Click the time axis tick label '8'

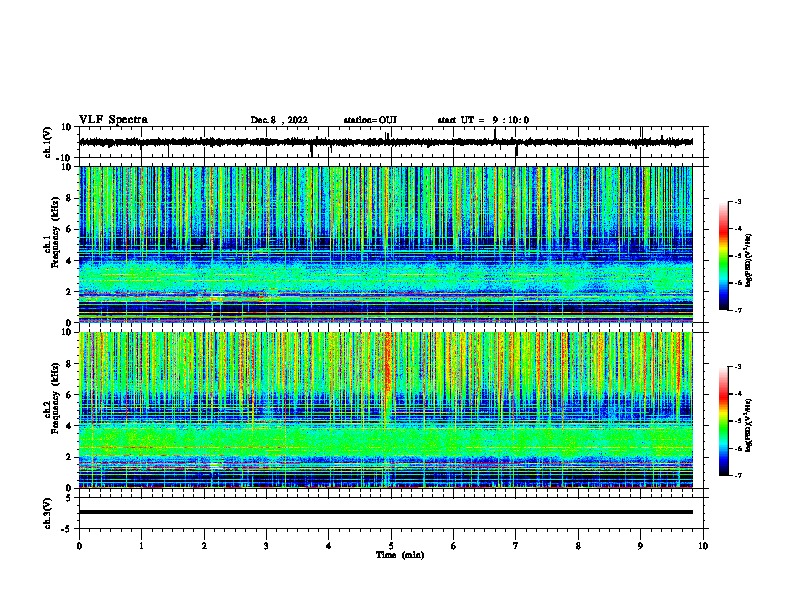click(578, 546)
